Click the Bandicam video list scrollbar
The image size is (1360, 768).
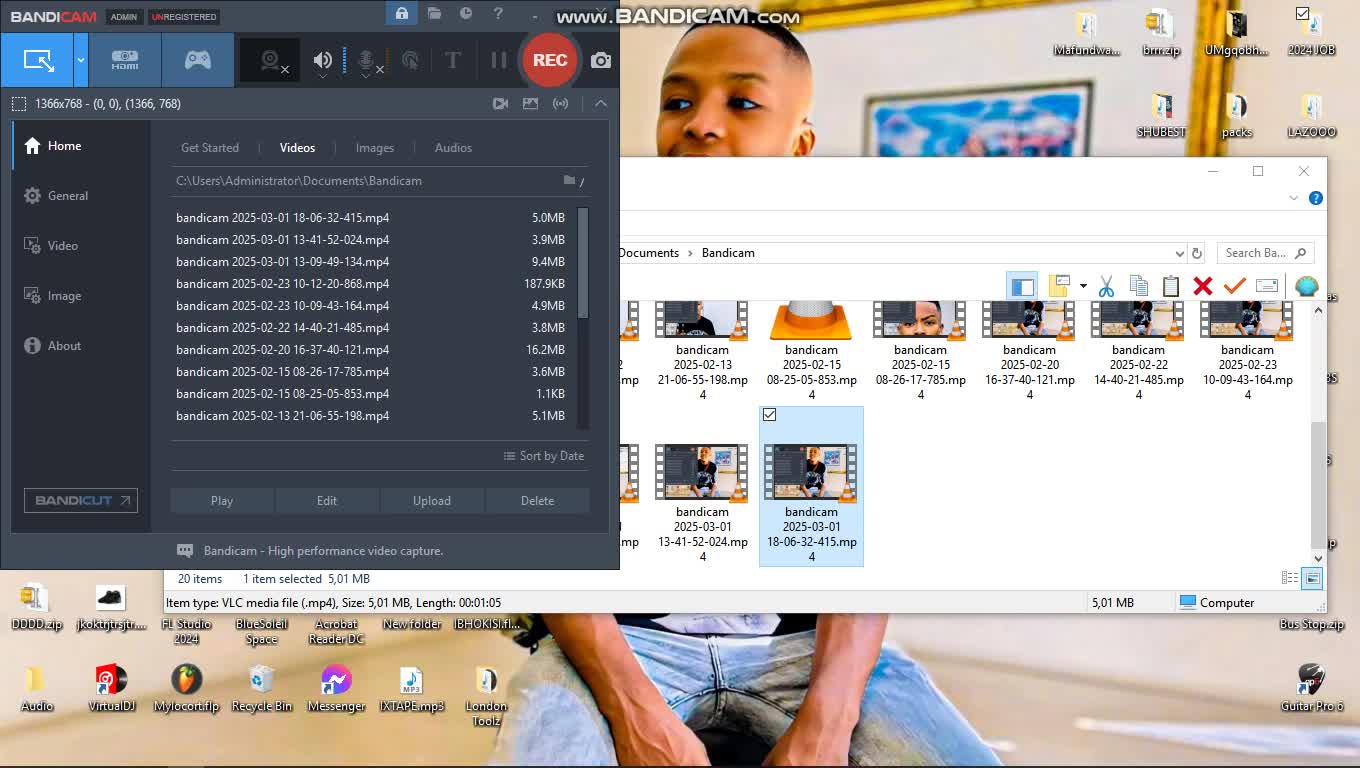583,264
